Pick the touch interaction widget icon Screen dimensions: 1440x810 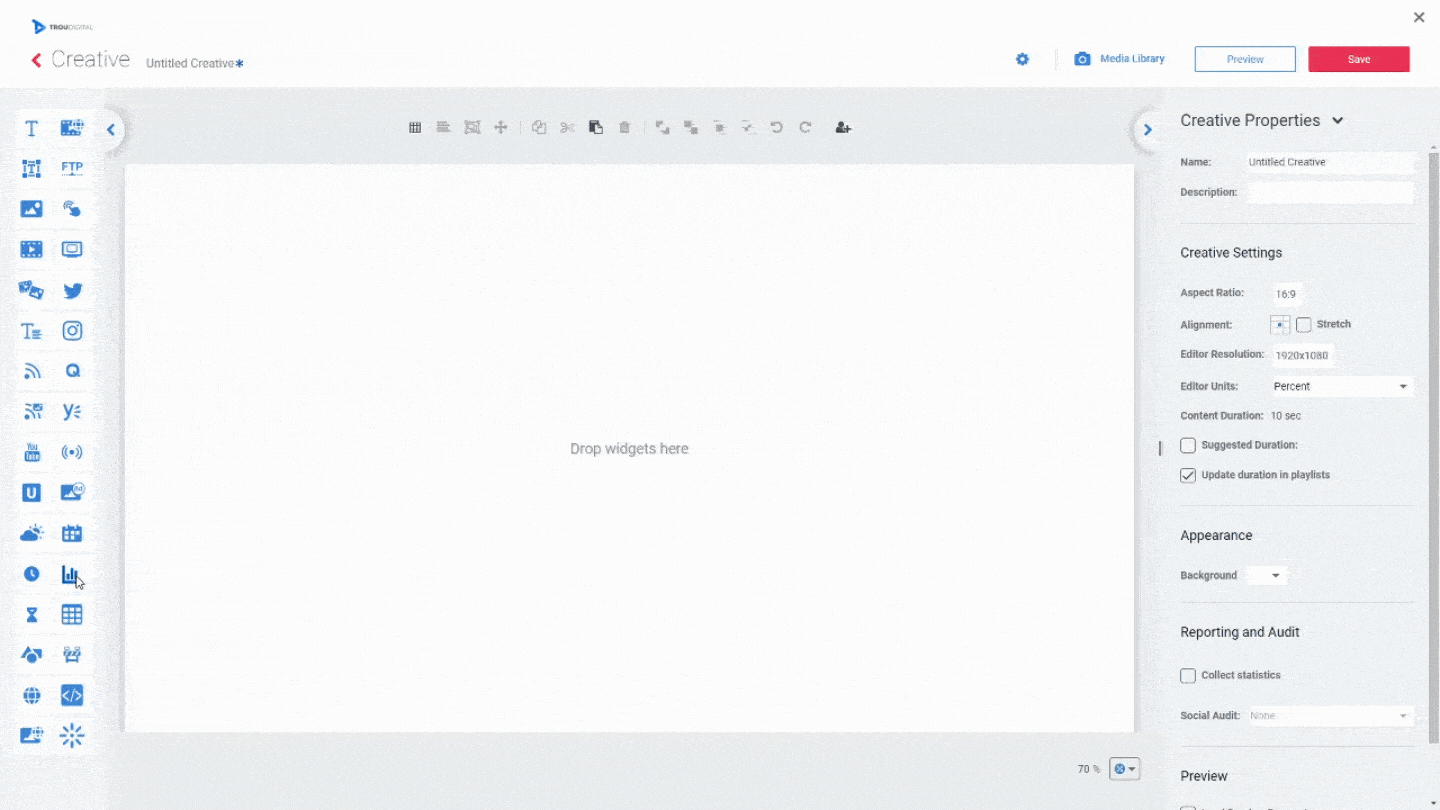pyautogui.click(x=72, y=209)
